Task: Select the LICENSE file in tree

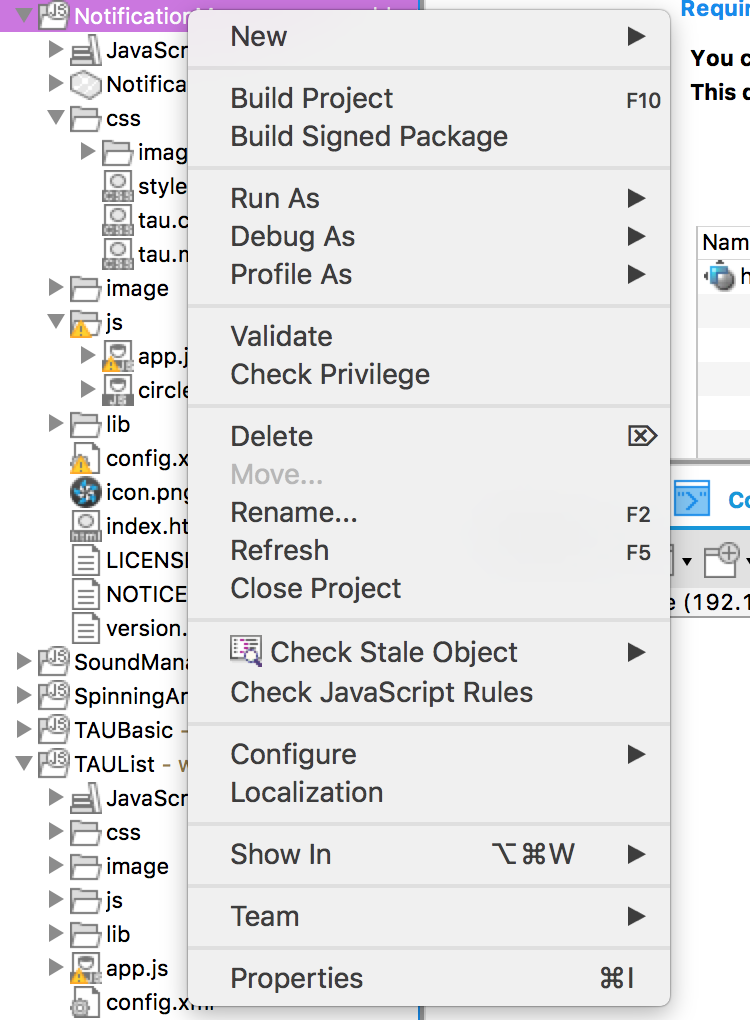Action: tap(145, 560)
